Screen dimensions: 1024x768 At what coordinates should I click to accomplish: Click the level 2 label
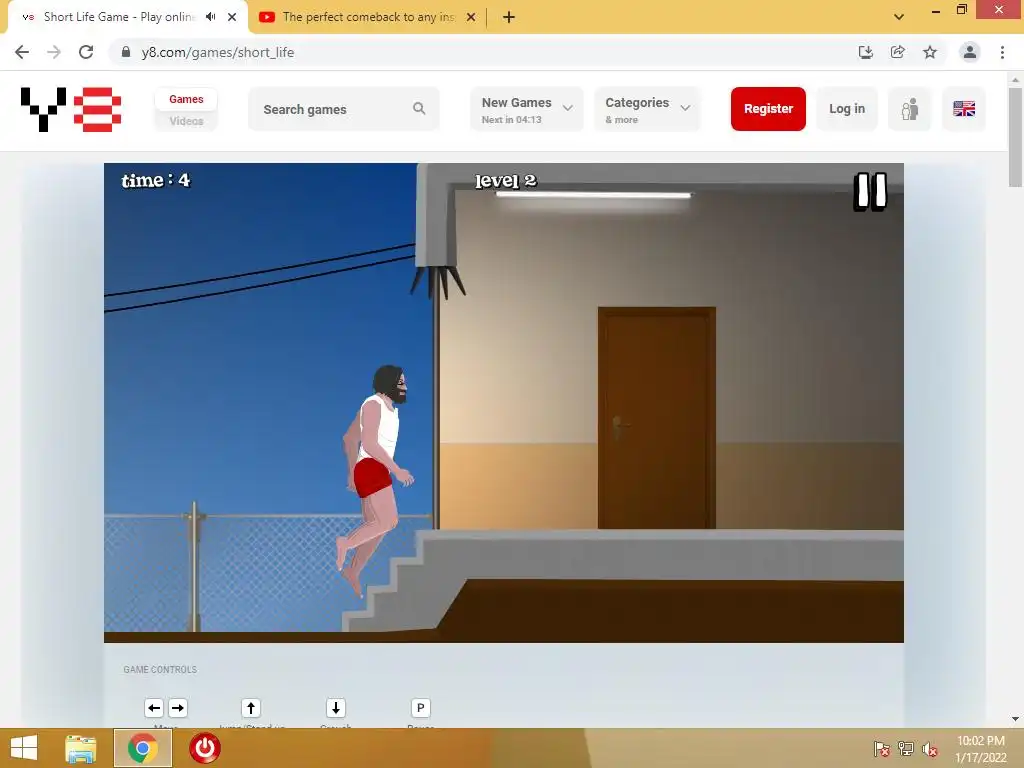(x=505, y=180)
